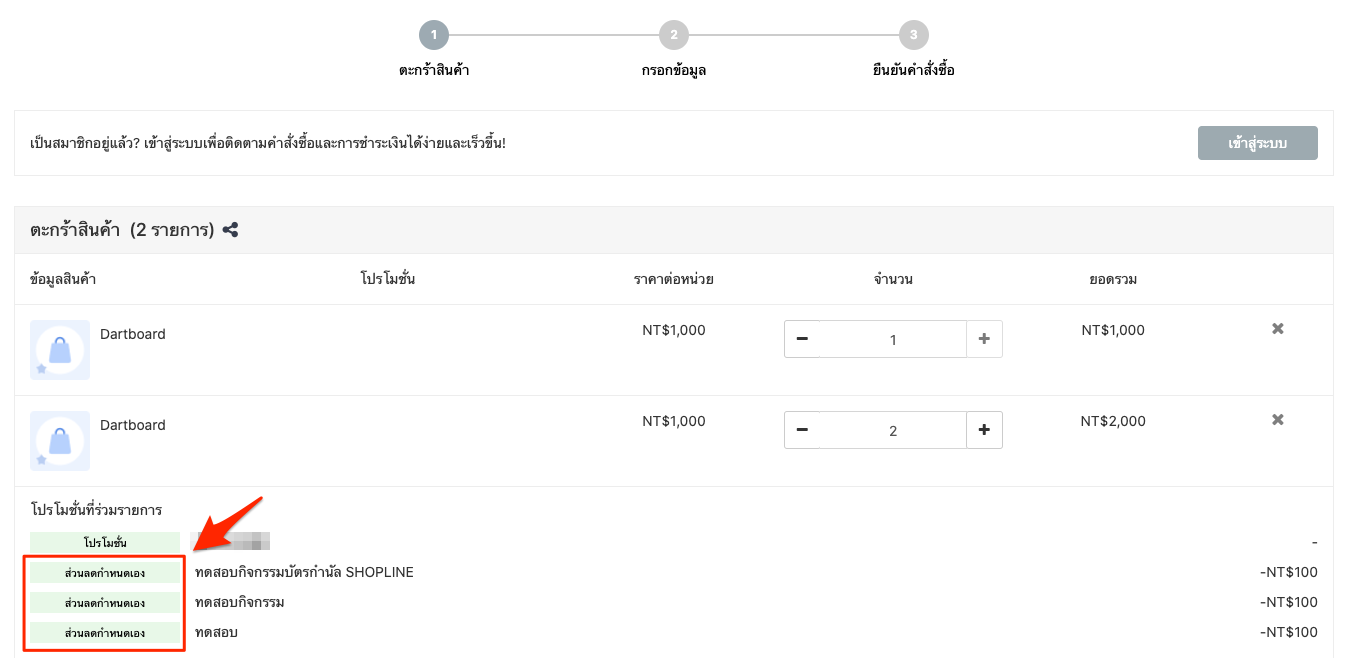1350x658 pixels.
Task: Click the จำนวน column header
Action: click(893, 279)
